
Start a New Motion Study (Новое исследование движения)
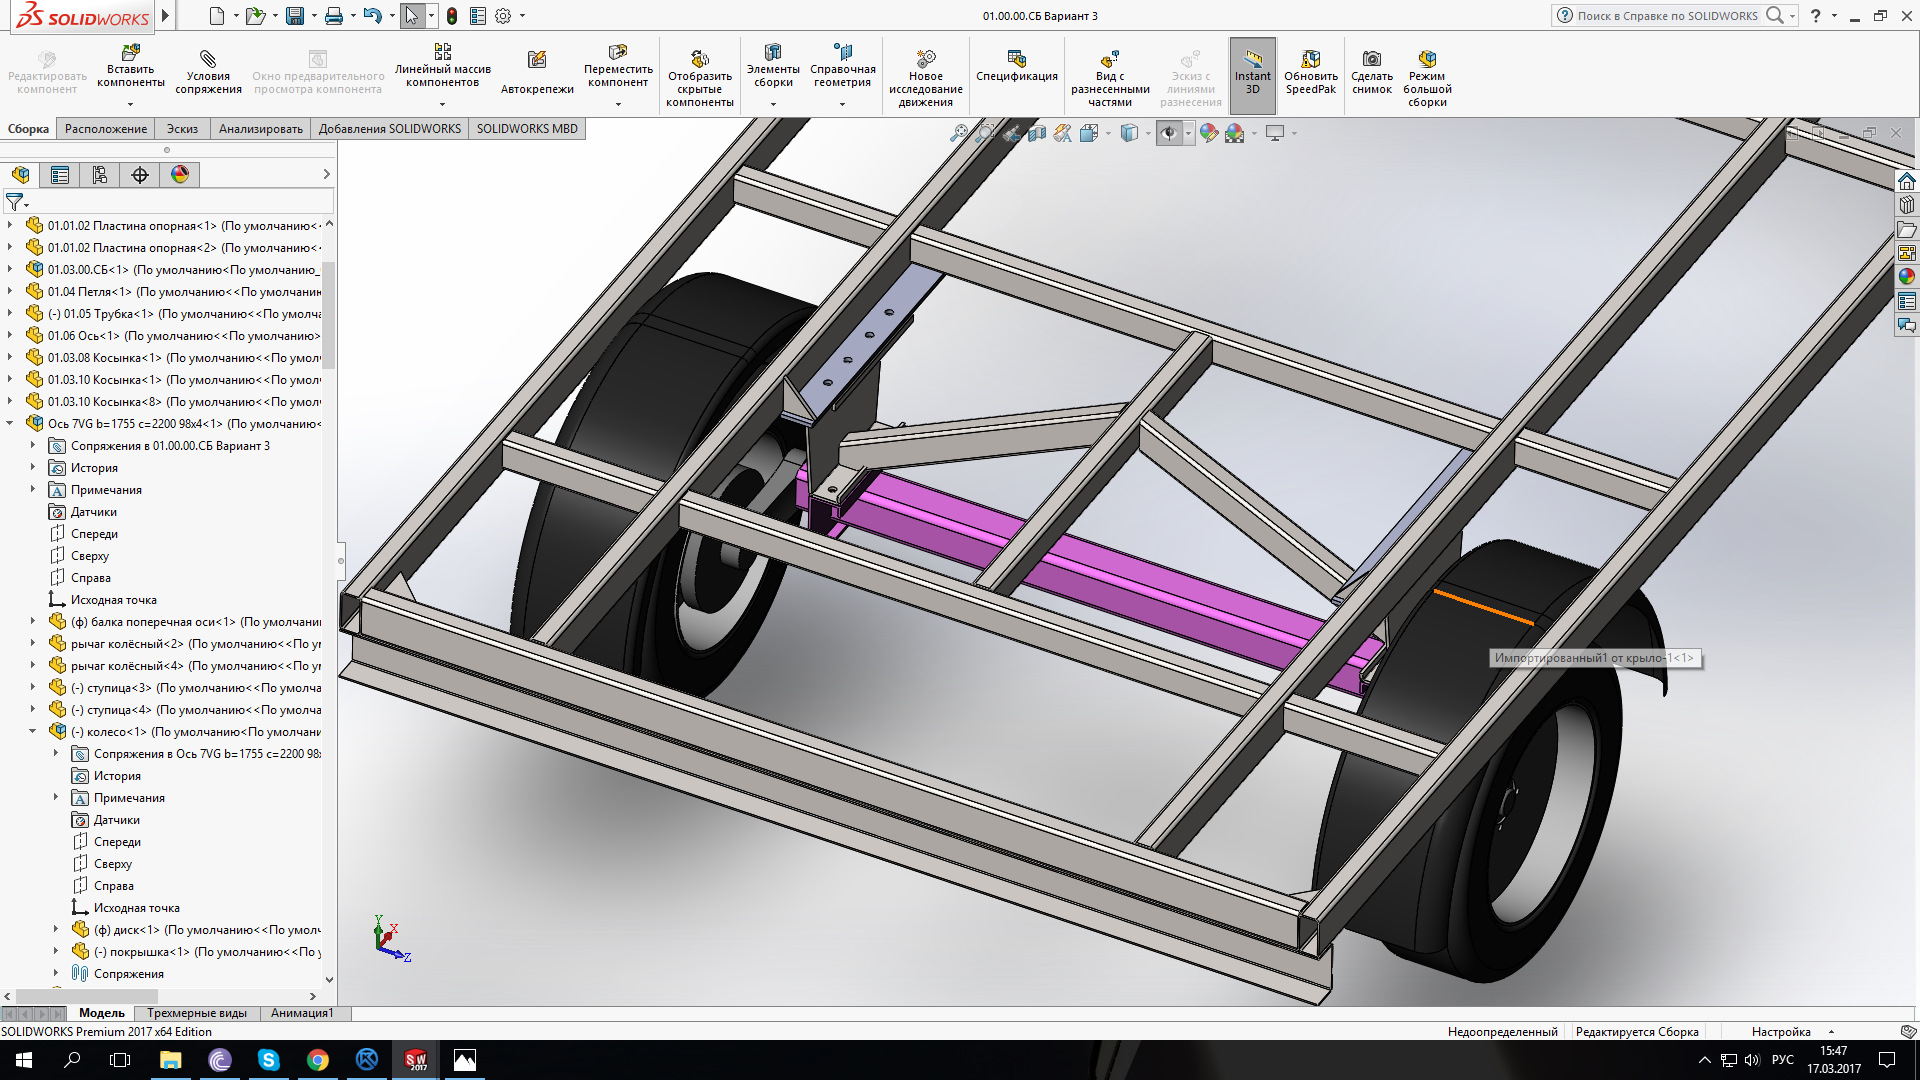(x=925, y=78)
